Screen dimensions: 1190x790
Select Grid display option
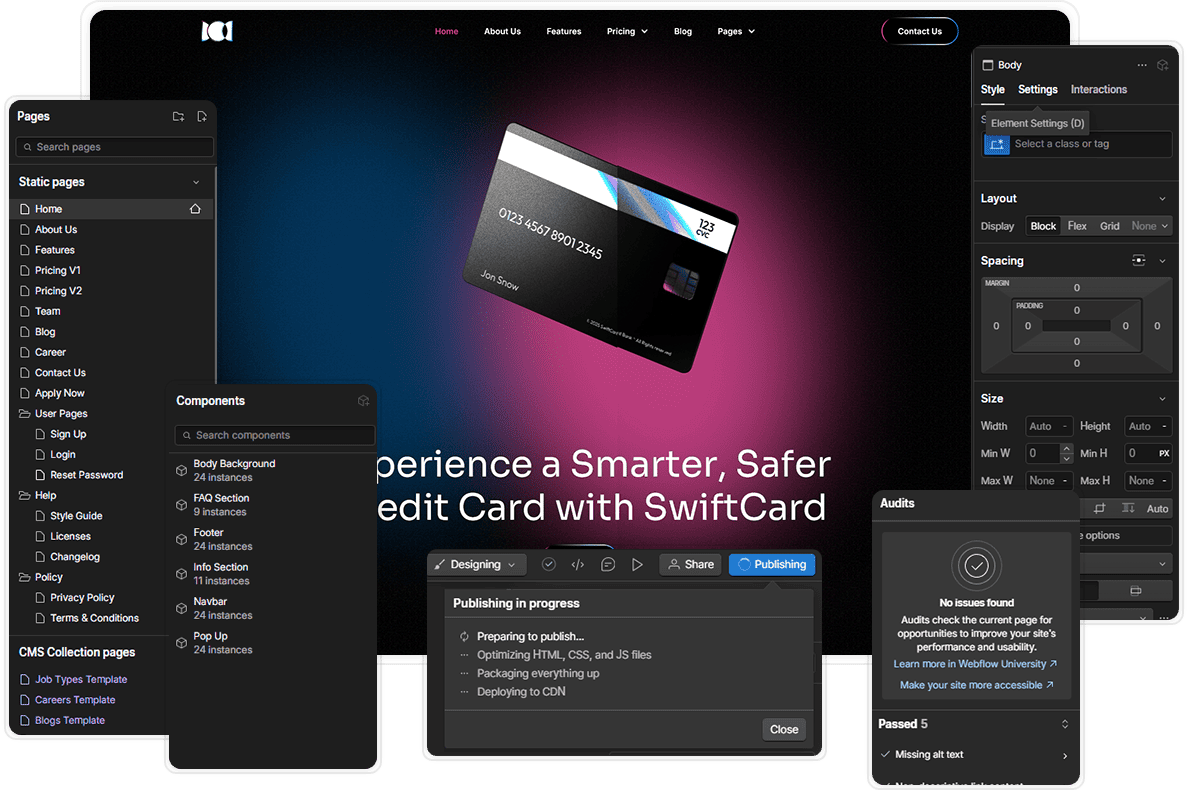coord(1110,226)
